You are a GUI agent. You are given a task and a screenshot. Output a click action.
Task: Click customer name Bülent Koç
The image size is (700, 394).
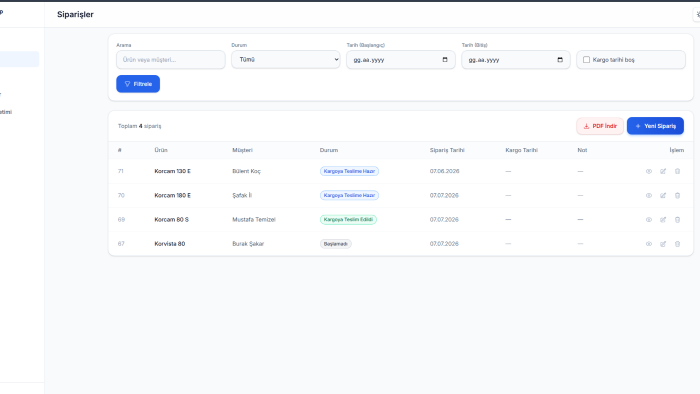pos(246,171)
